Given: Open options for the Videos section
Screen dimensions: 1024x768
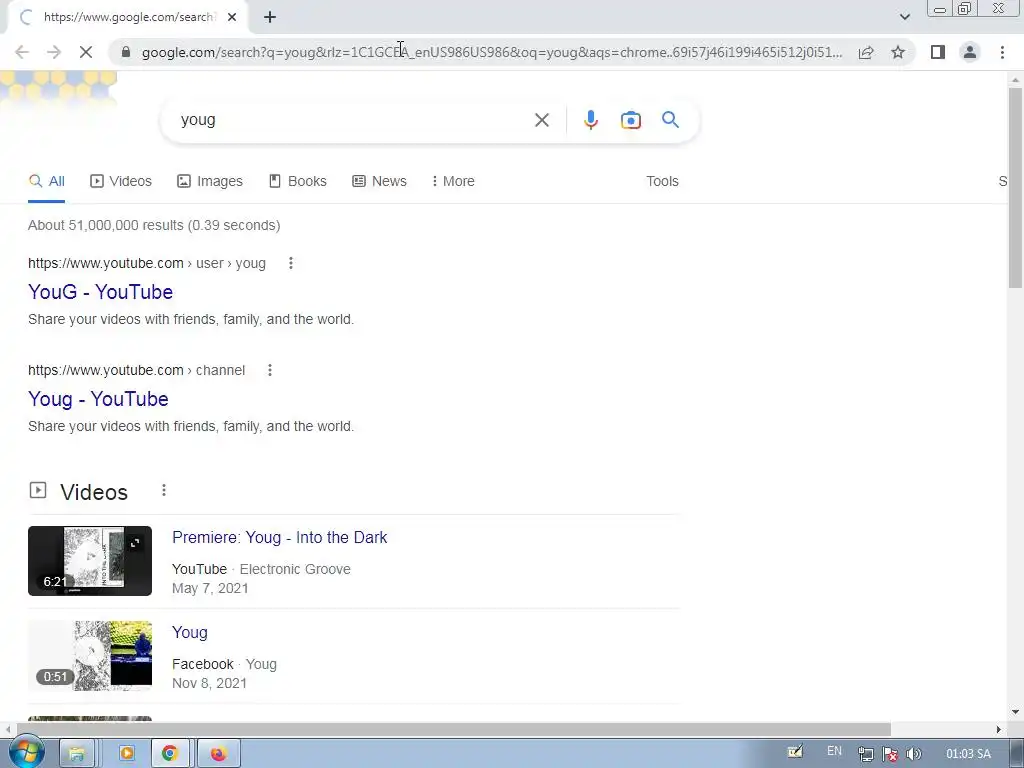Looking at the screenshot, I should (164, 490).
